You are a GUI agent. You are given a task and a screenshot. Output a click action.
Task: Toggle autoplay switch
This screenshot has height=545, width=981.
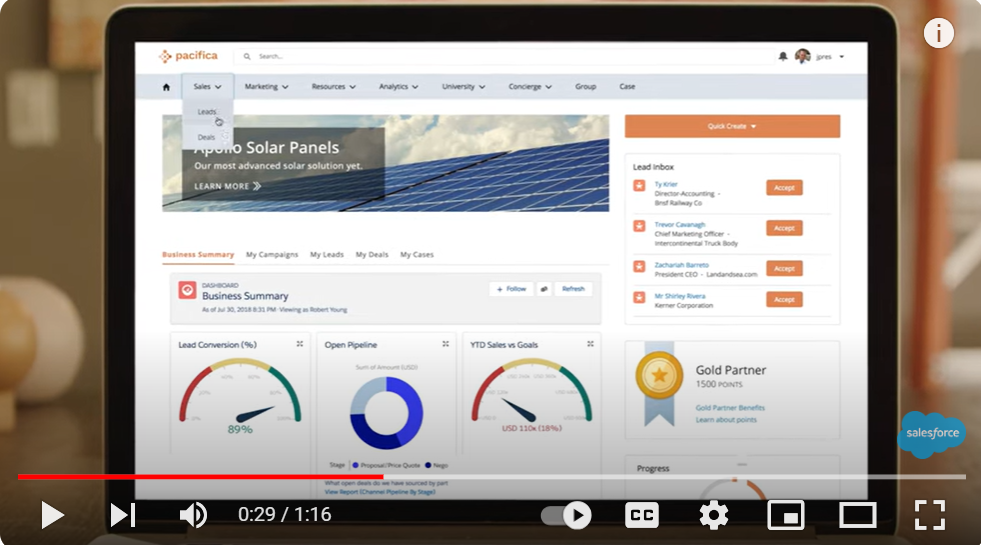pos(567,515)
